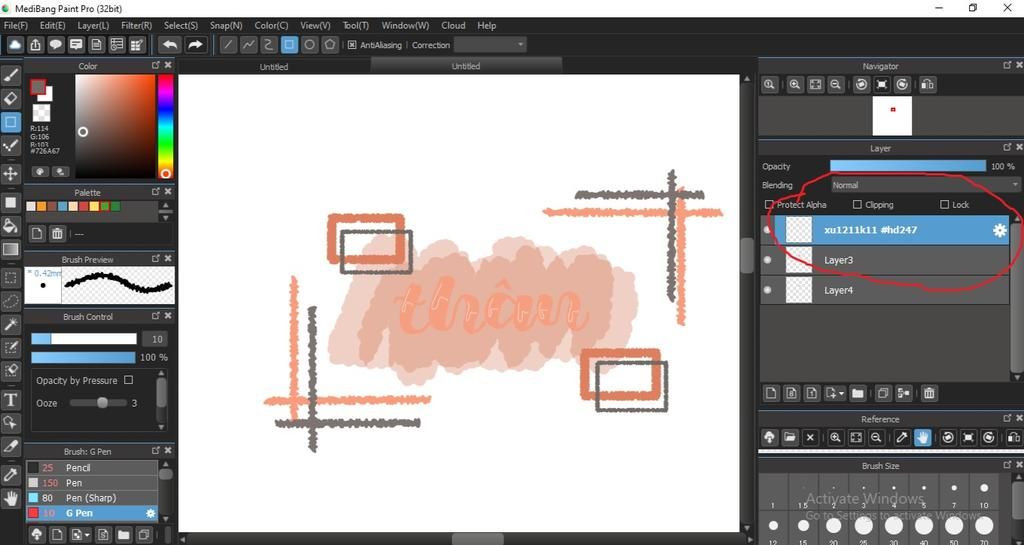Screen dimensions: 1024x545
Task: Adjust the layer Opacity slider
Action: [x=908, y=166]
